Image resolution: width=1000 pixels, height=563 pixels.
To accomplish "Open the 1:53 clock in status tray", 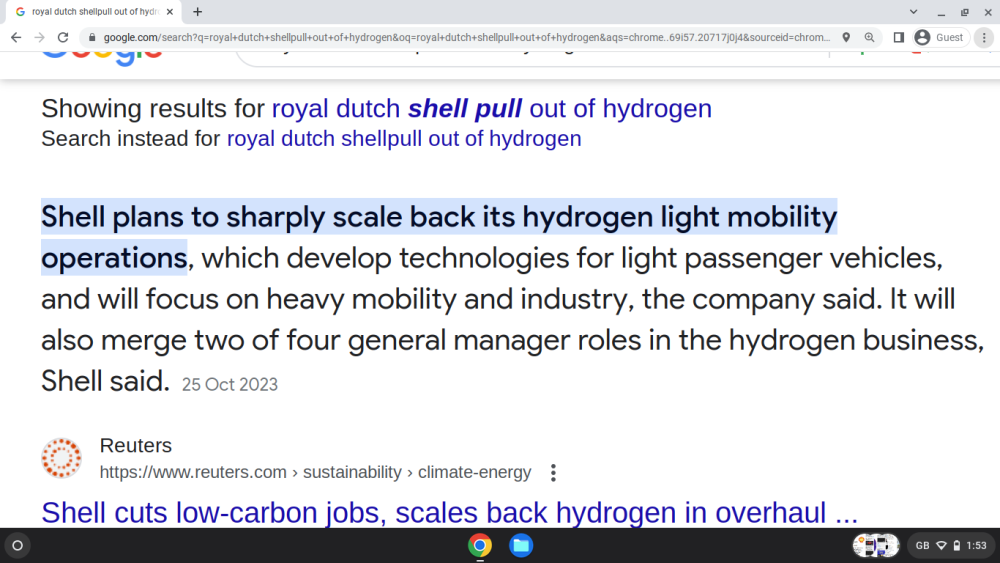I will [976, 545].
